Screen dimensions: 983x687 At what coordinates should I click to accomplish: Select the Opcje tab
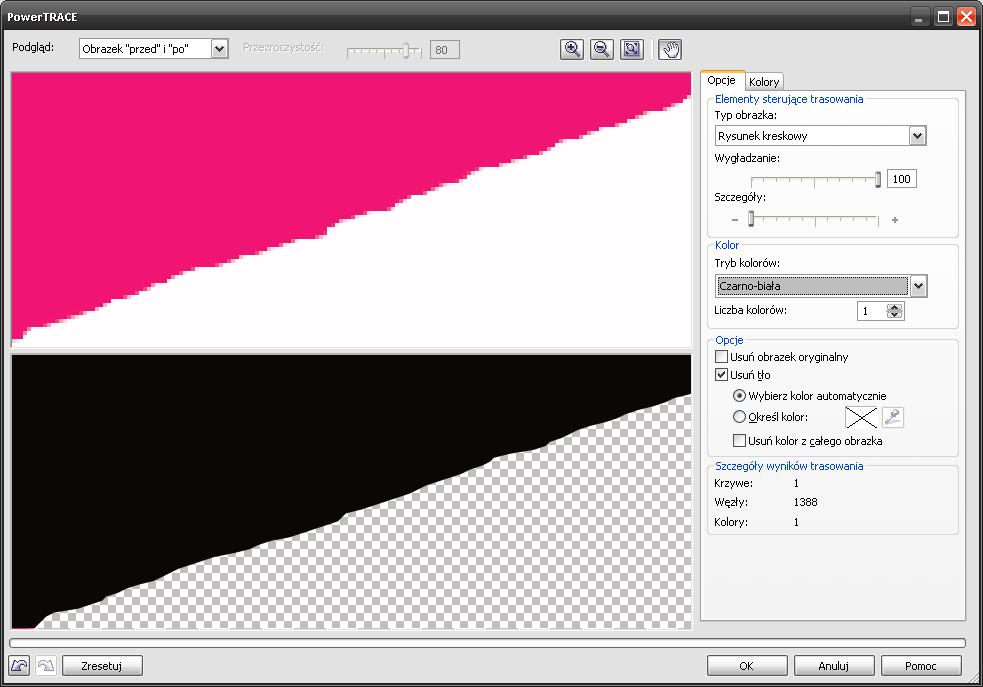point(721,81)
